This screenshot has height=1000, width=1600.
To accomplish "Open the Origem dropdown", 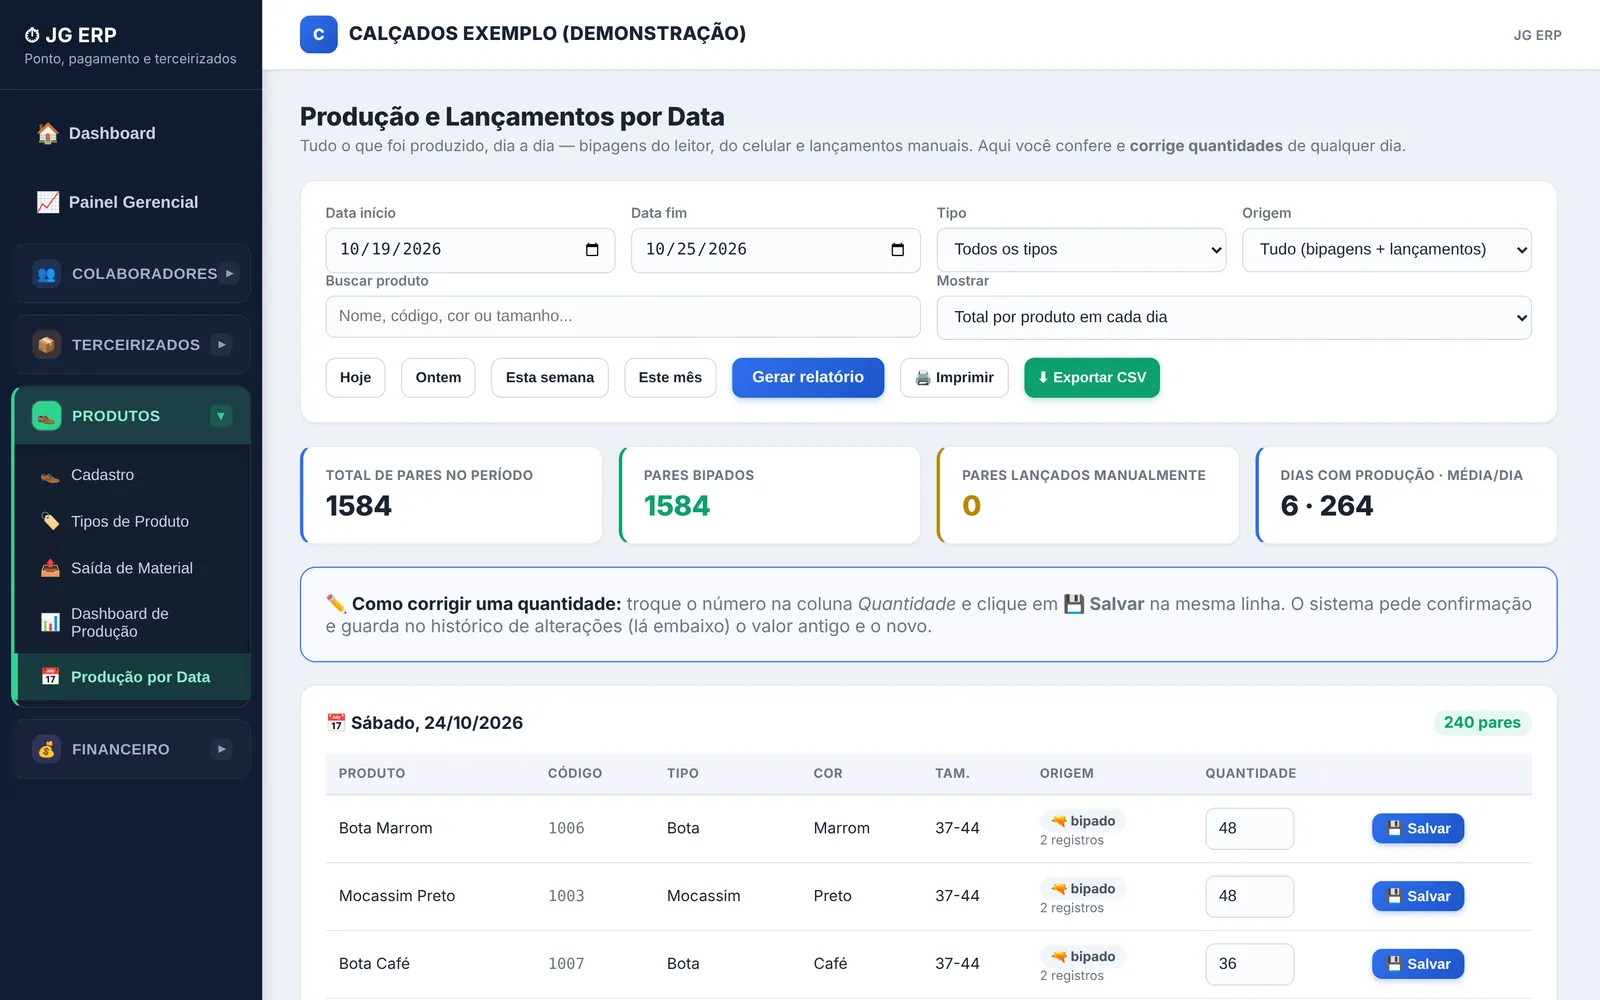I will point(1387,250).
